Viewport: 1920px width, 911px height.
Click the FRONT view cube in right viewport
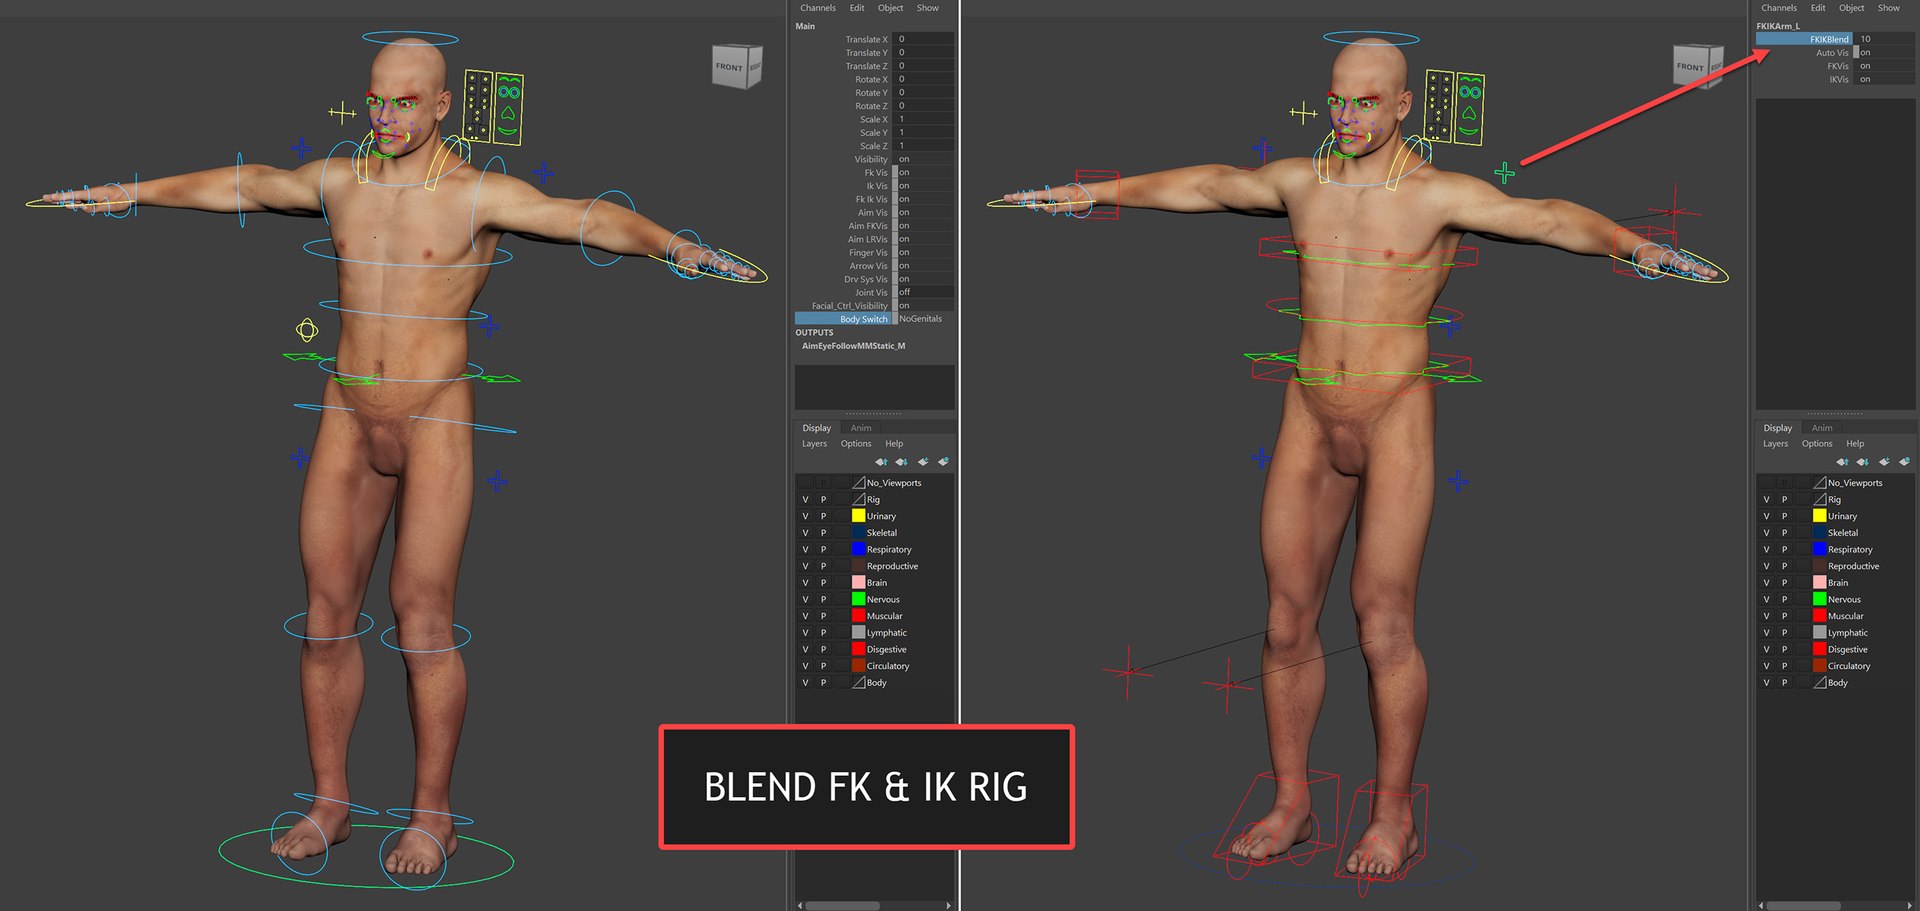pyautogui.click(x=1697, y=67)
